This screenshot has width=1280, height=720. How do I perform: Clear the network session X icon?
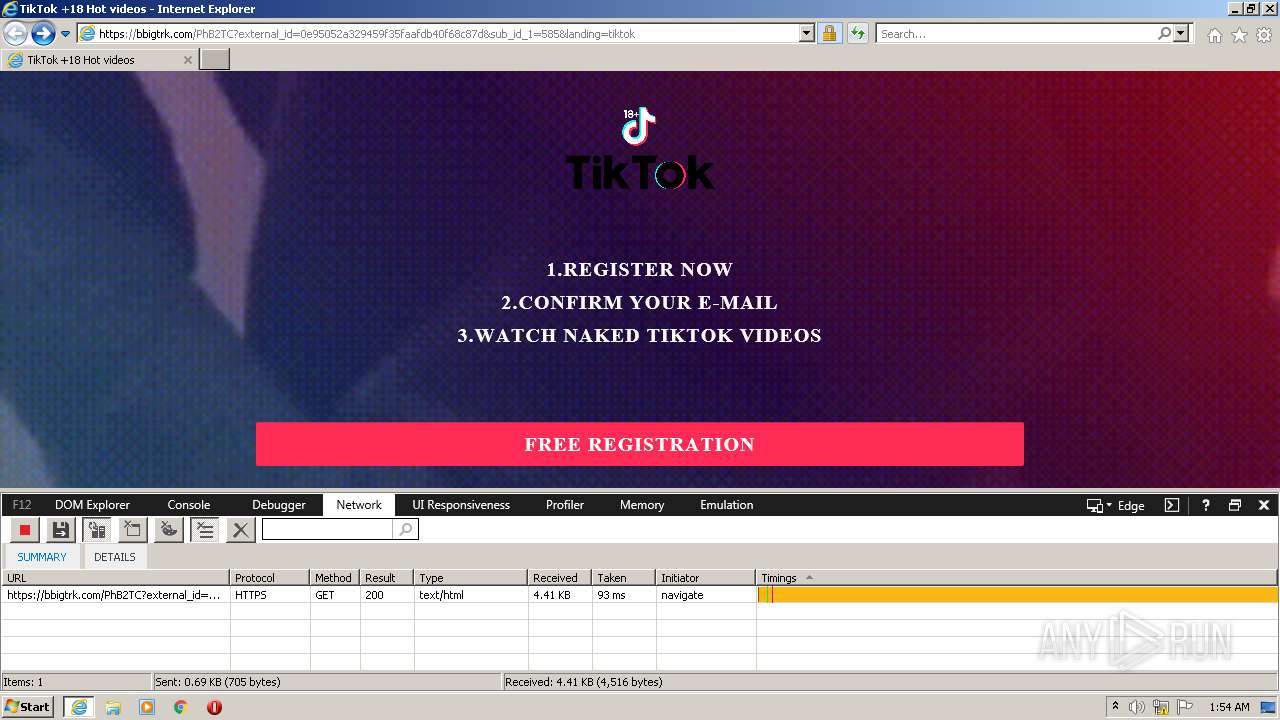pos(241,530)
